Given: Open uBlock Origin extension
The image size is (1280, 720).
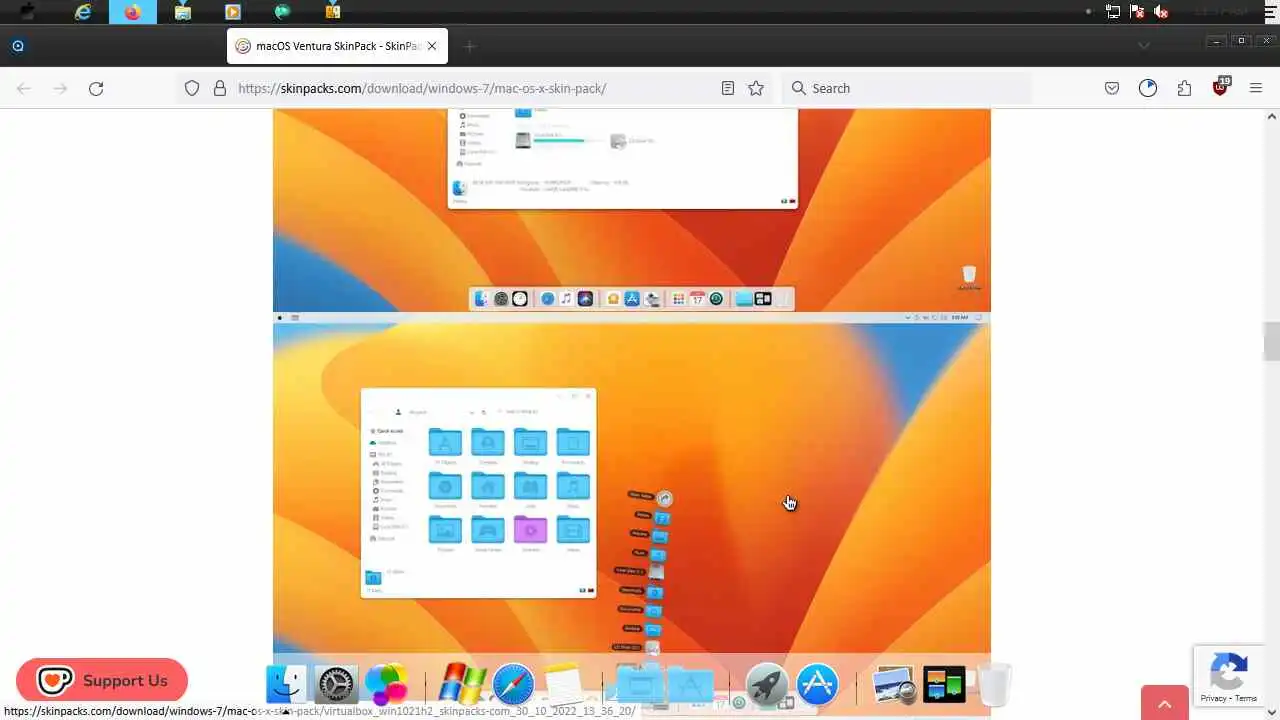Looking at the screenshot, I should pyautogui.click(x=1221, y=87).
